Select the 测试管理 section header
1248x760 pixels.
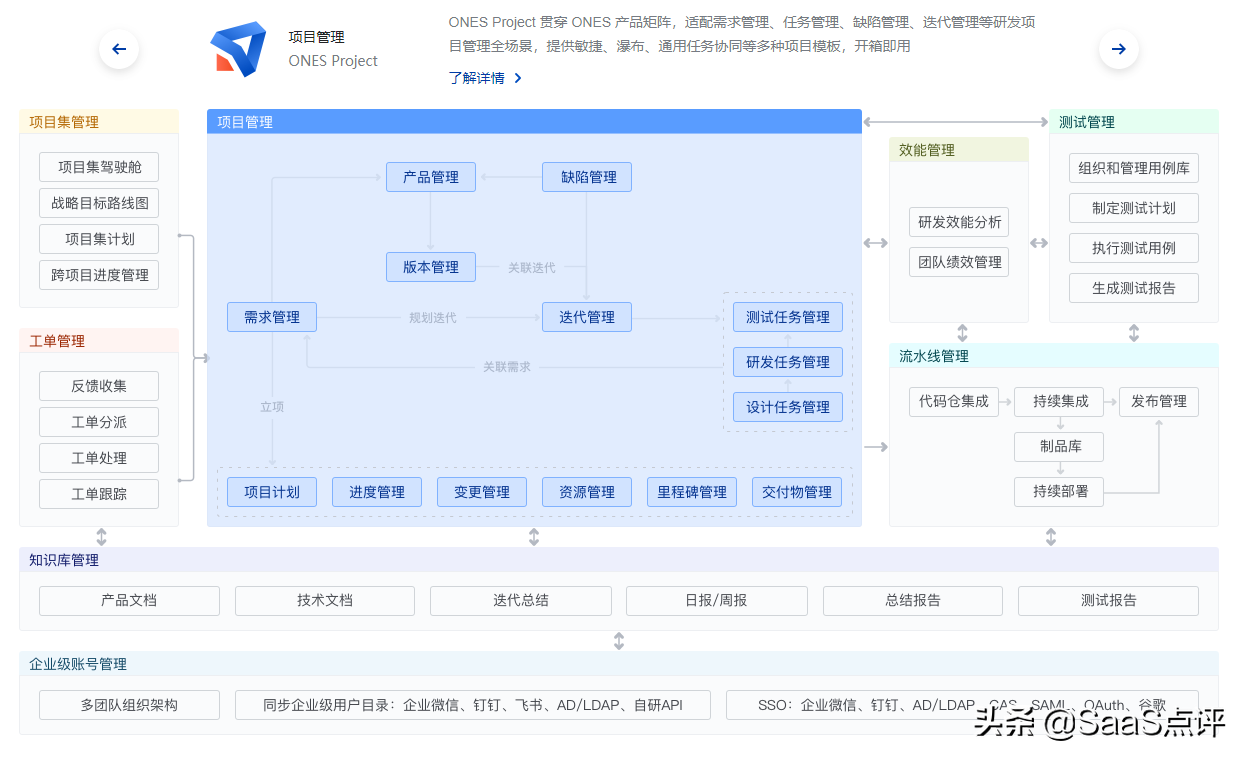1135,122
